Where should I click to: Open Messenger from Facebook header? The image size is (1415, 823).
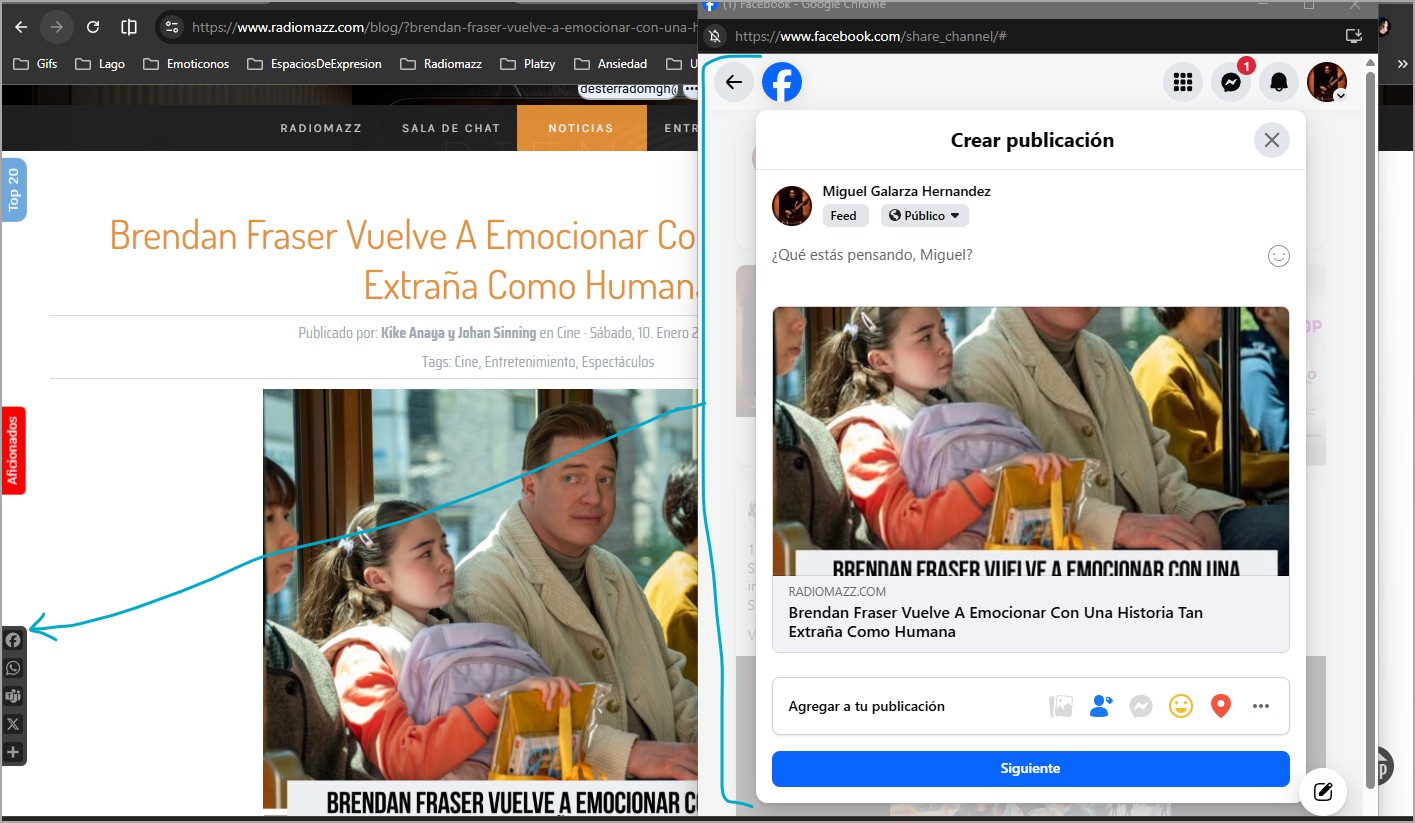click(x=1231, y=82)
